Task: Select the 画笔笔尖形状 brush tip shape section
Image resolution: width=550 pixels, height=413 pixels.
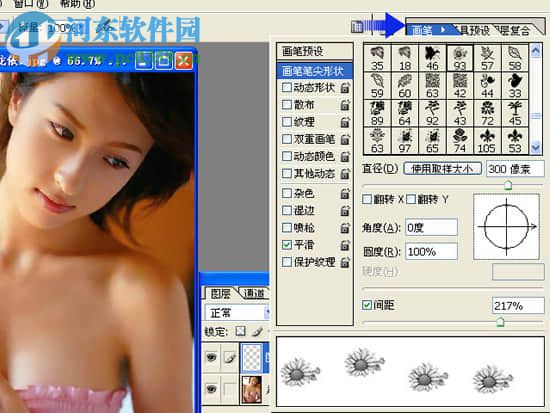Action: click(x=314, y=71)
